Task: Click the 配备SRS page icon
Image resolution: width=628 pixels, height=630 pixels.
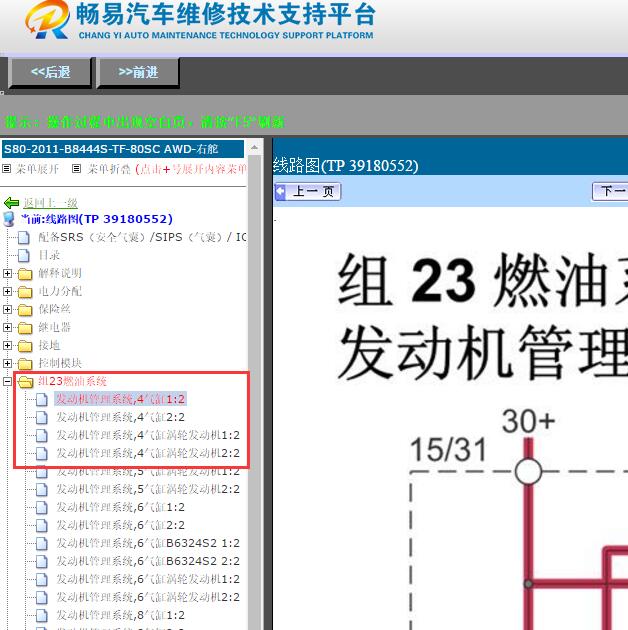Action: (x=24, y=237)
